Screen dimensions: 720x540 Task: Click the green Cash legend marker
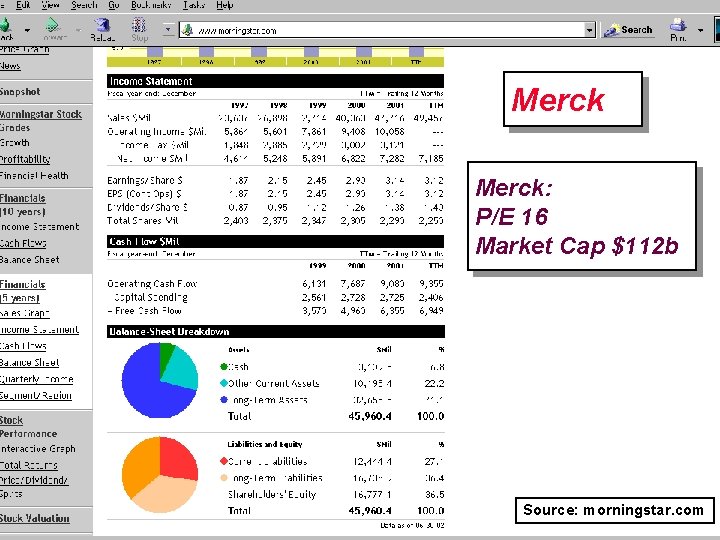click(224, 366)
